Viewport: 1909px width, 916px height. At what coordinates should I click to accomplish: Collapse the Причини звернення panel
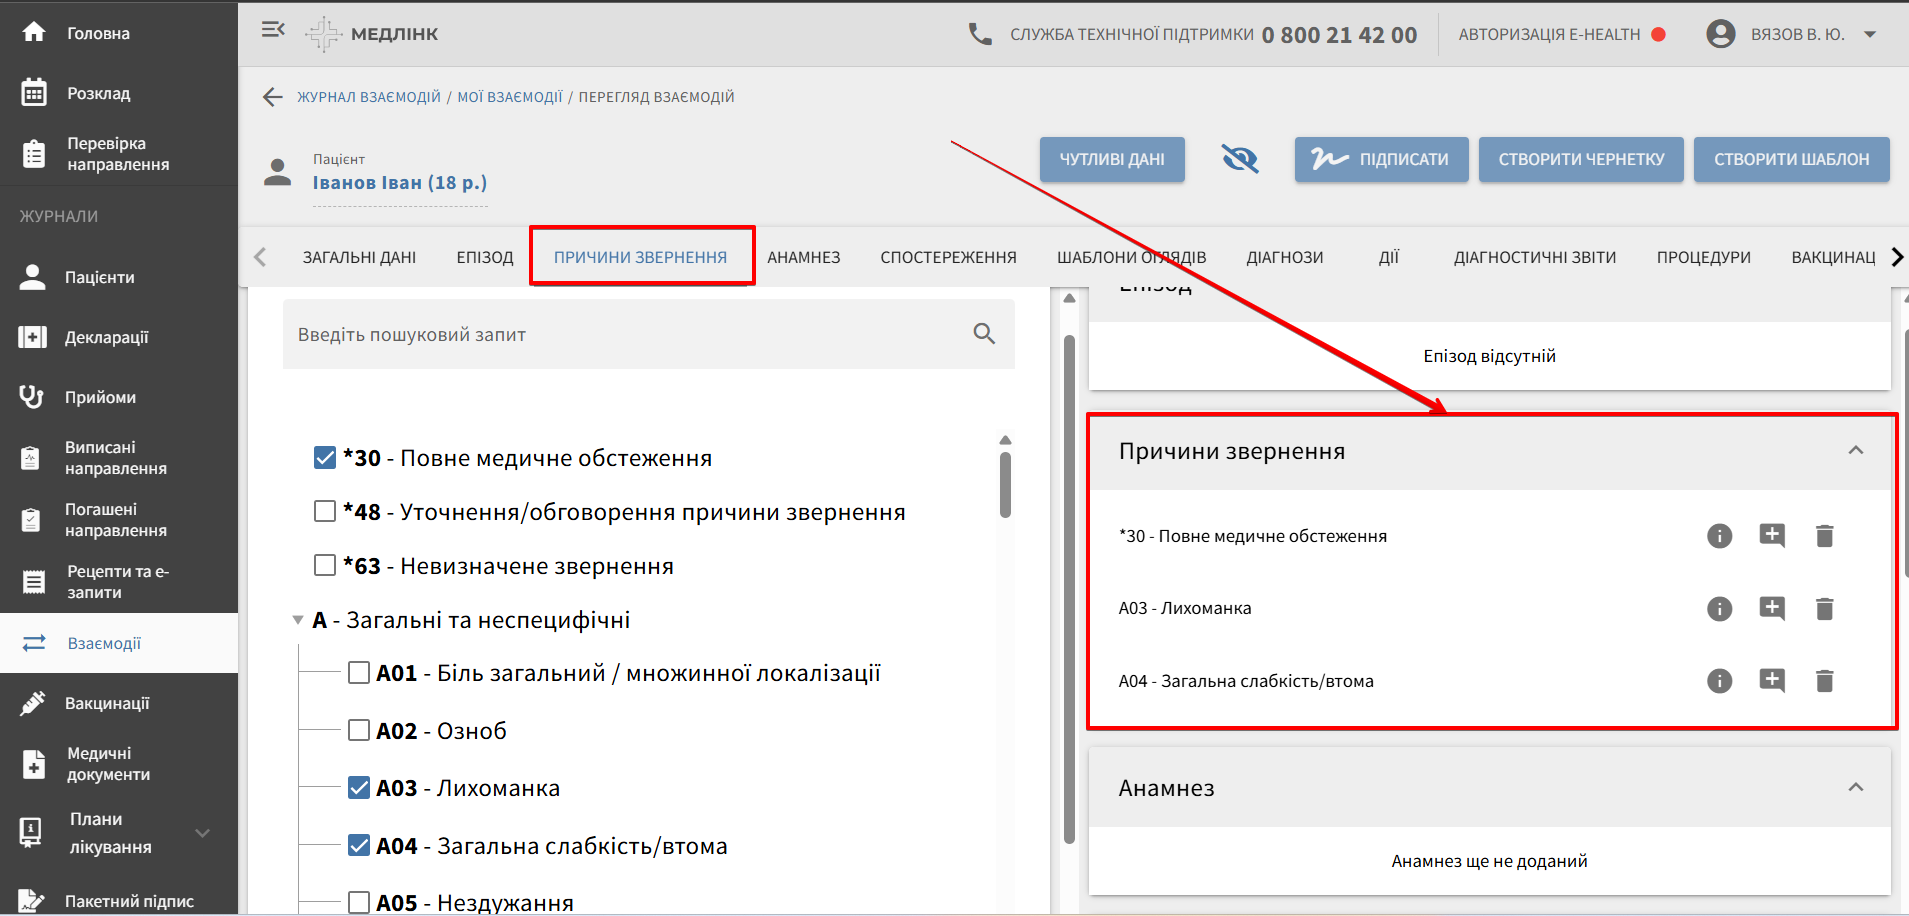click(x=1855, y=451)
